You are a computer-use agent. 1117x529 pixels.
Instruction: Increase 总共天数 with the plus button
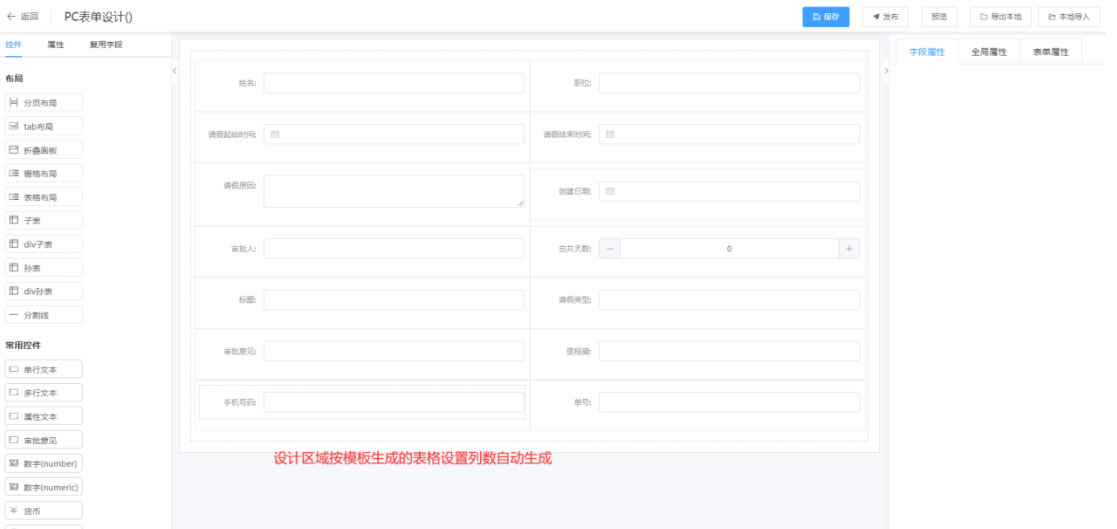[849, 248]
